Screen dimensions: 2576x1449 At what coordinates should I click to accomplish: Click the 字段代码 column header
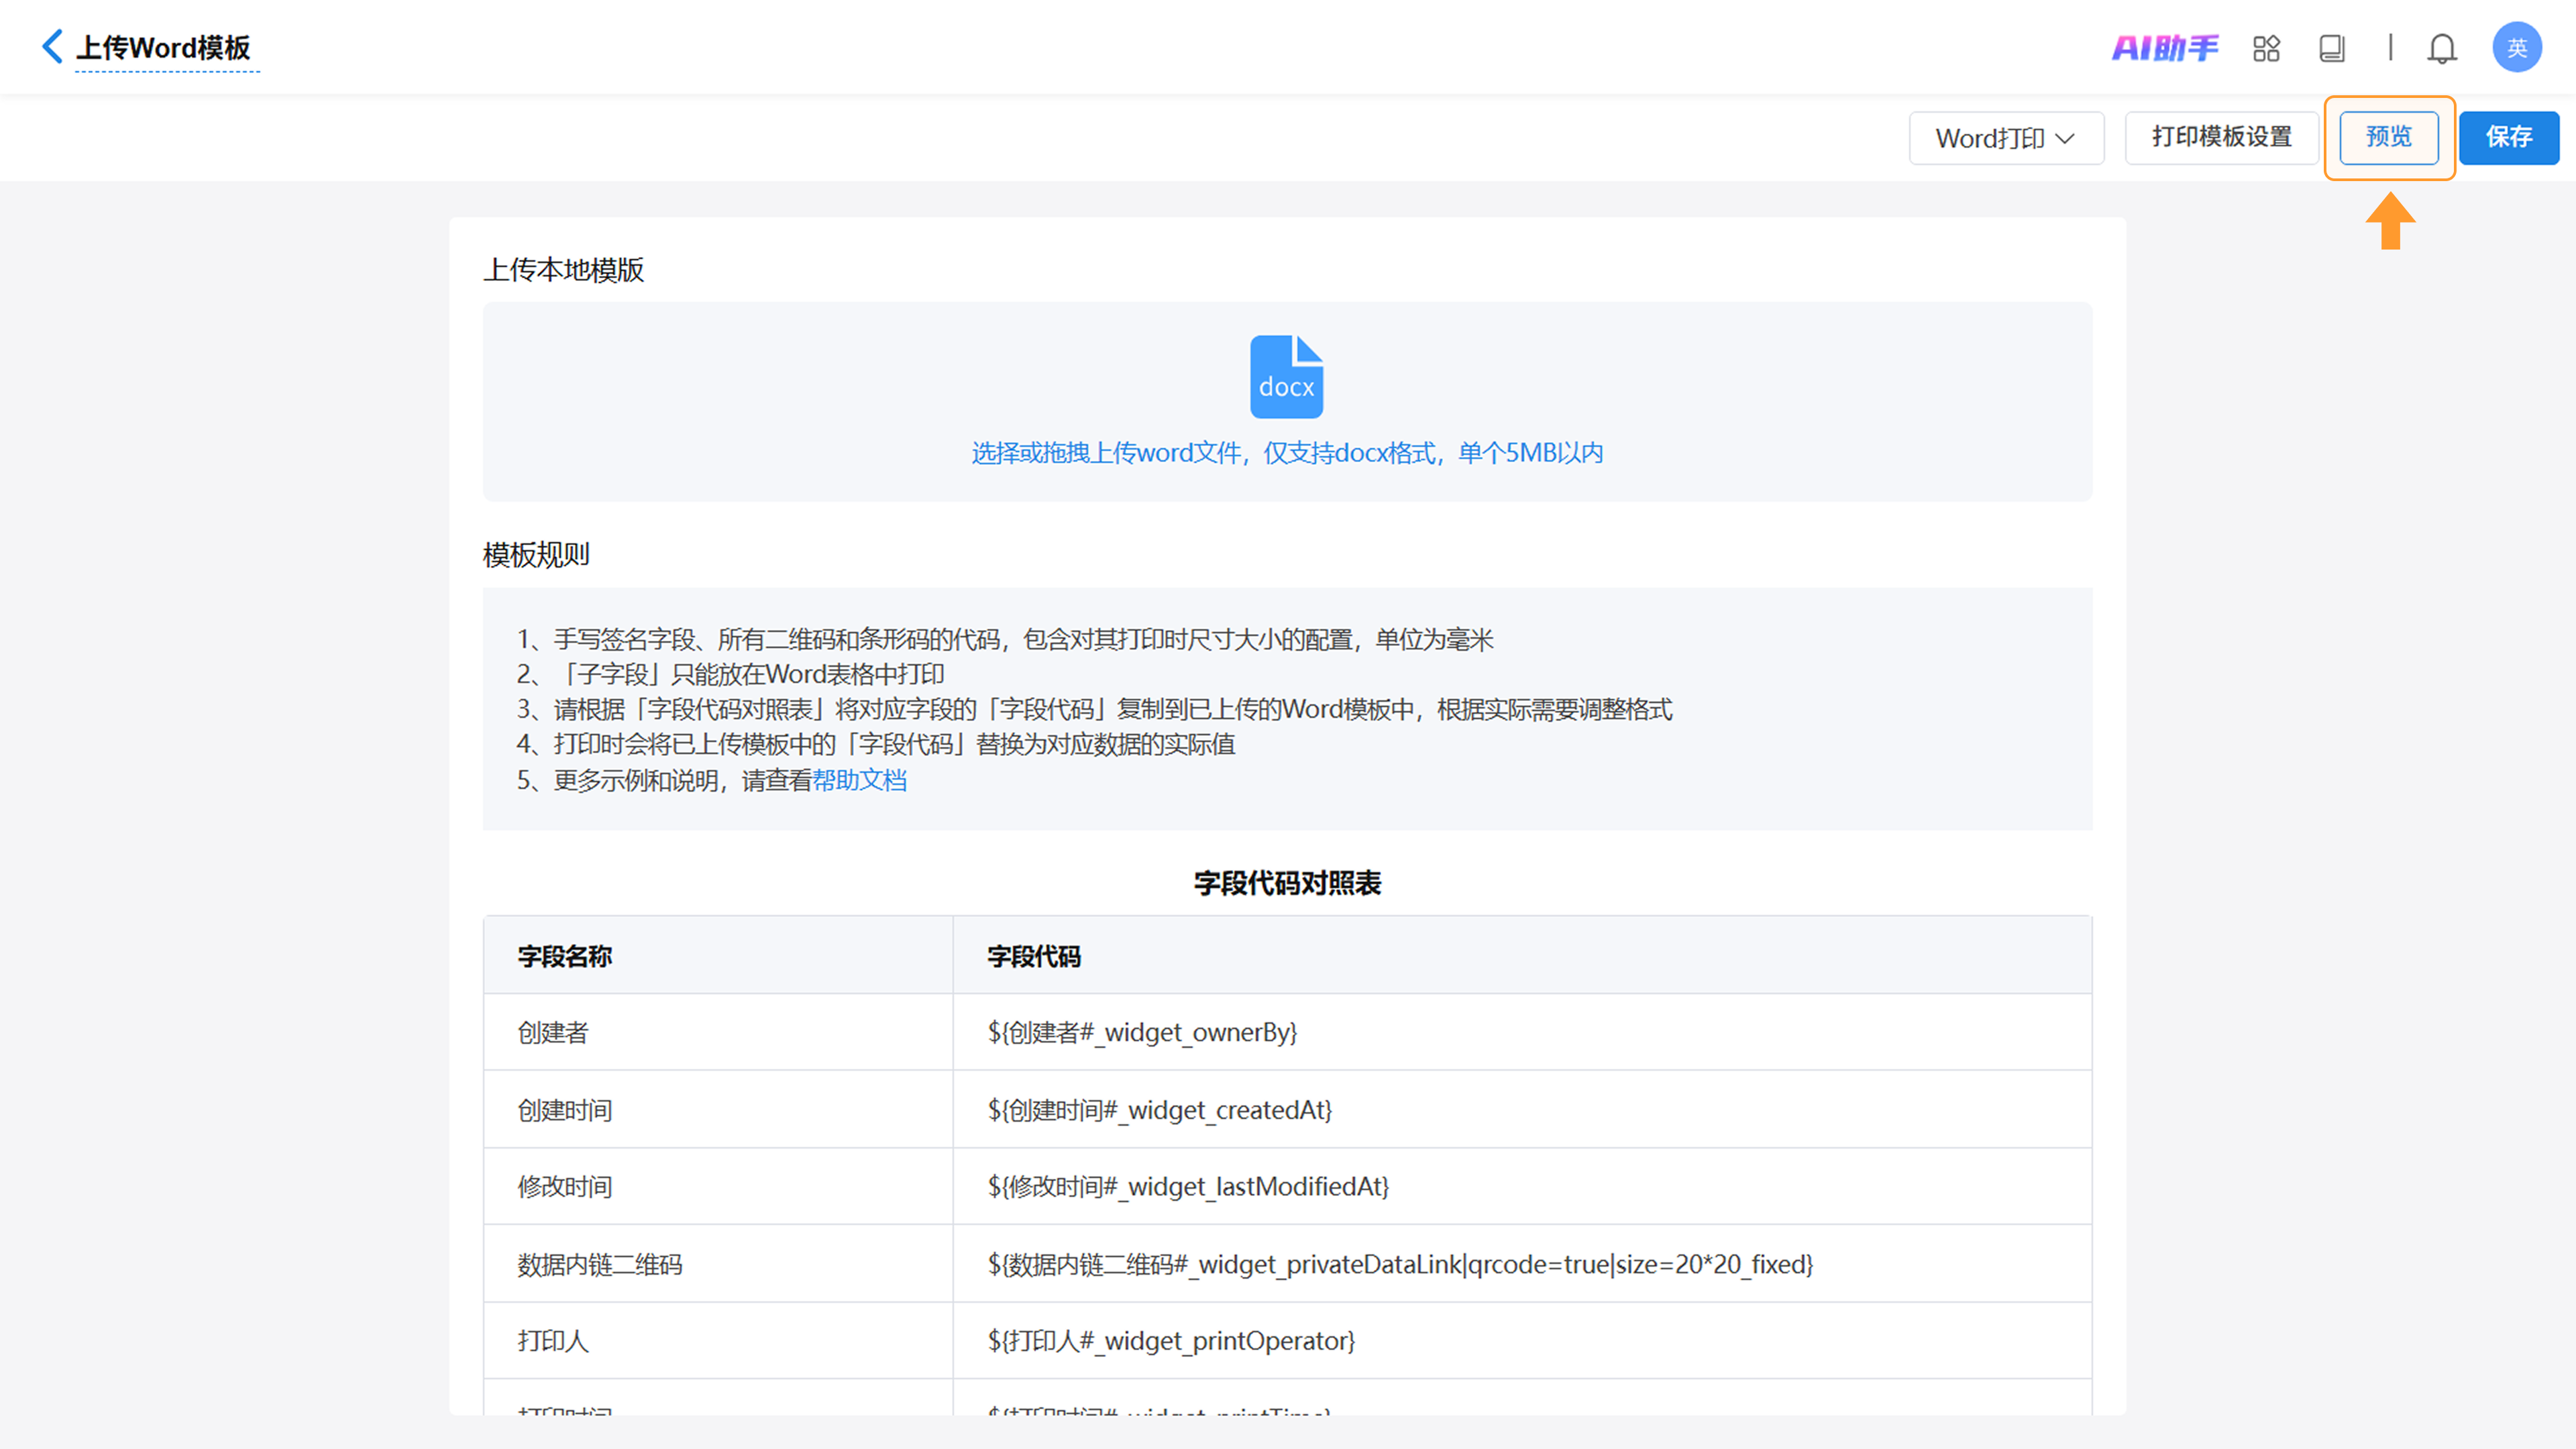pyautogui.click(x=1034, y=956)
